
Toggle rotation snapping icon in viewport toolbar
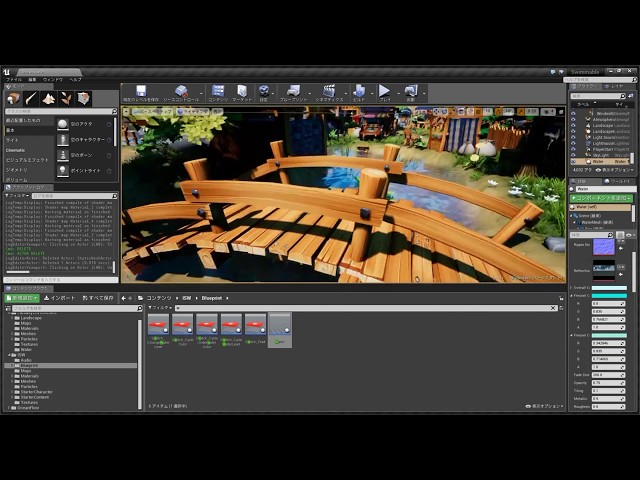tap(499, 111)
